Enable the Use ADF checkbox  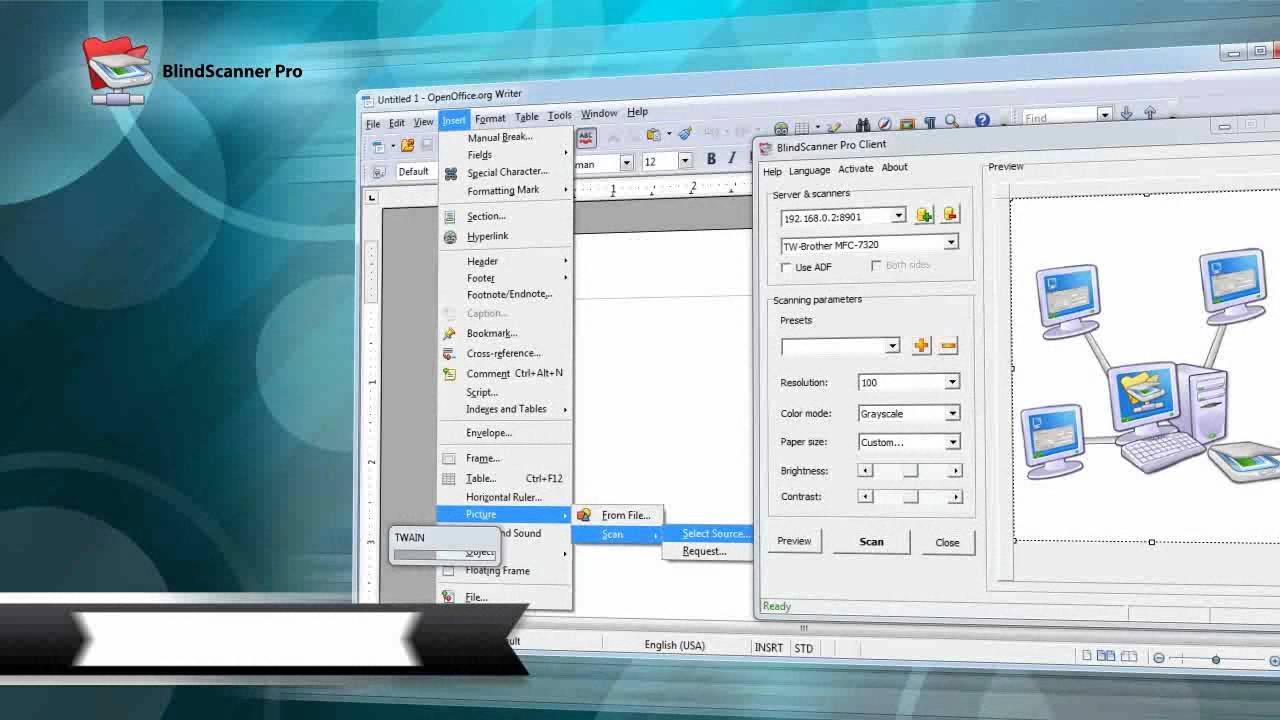click(786, 267)
